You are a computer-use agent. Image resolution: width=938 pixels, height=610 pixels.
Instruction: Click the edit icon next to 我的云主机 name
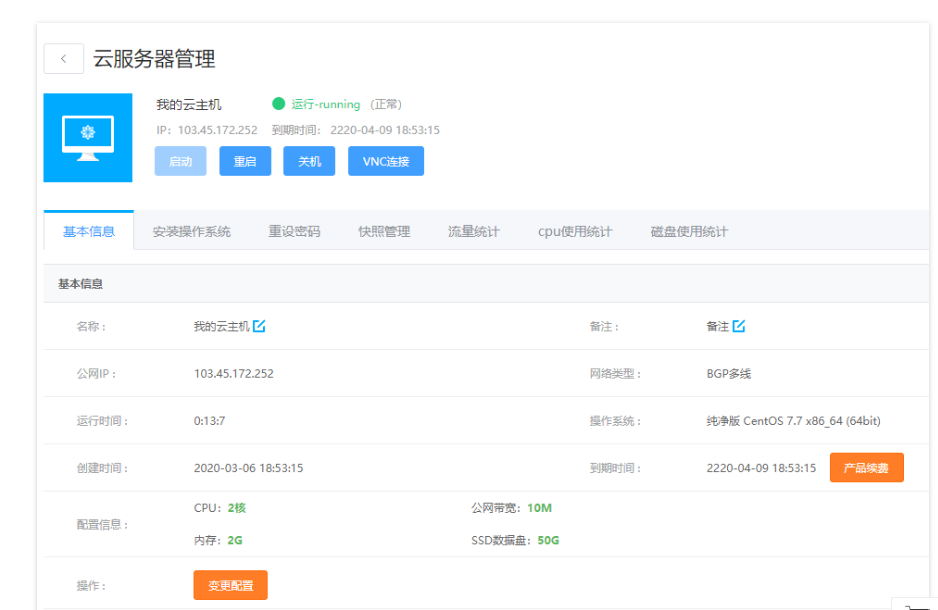tap(259, 326)
